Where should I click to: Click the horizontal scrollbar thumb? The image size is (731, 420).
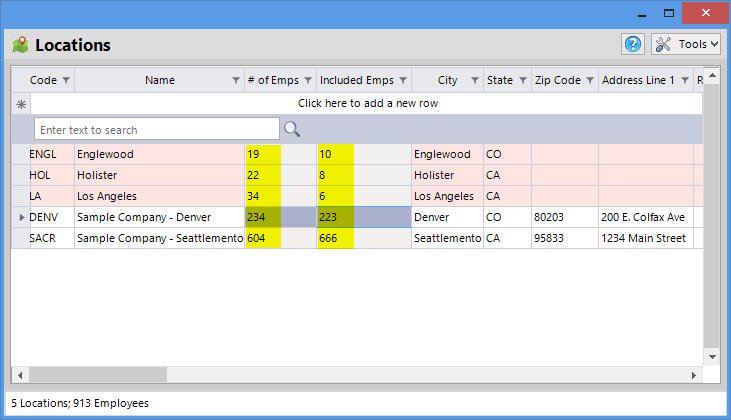pyautogui.click(x=98, y=375)
